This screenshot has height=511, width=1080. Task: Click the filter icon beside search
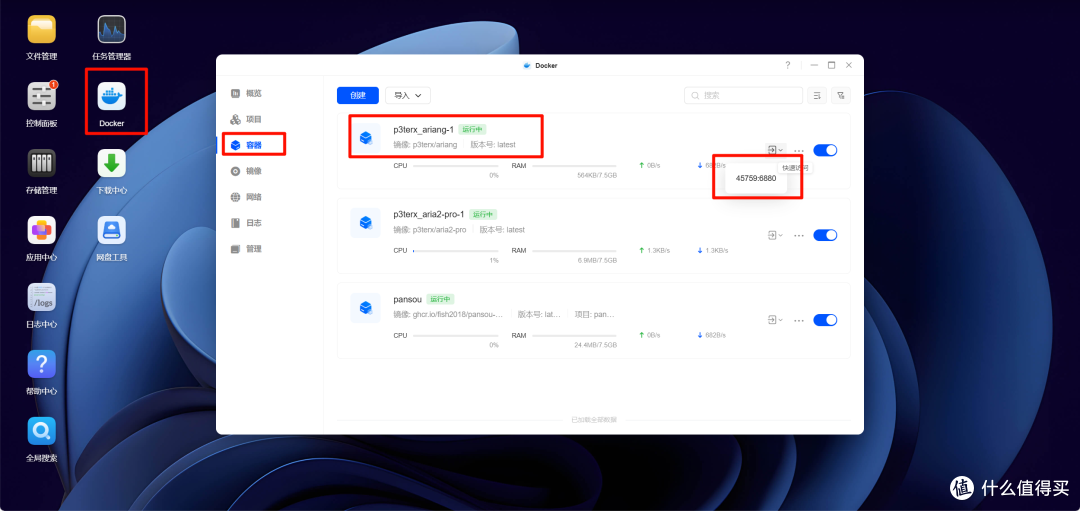(x=840, y=96)
